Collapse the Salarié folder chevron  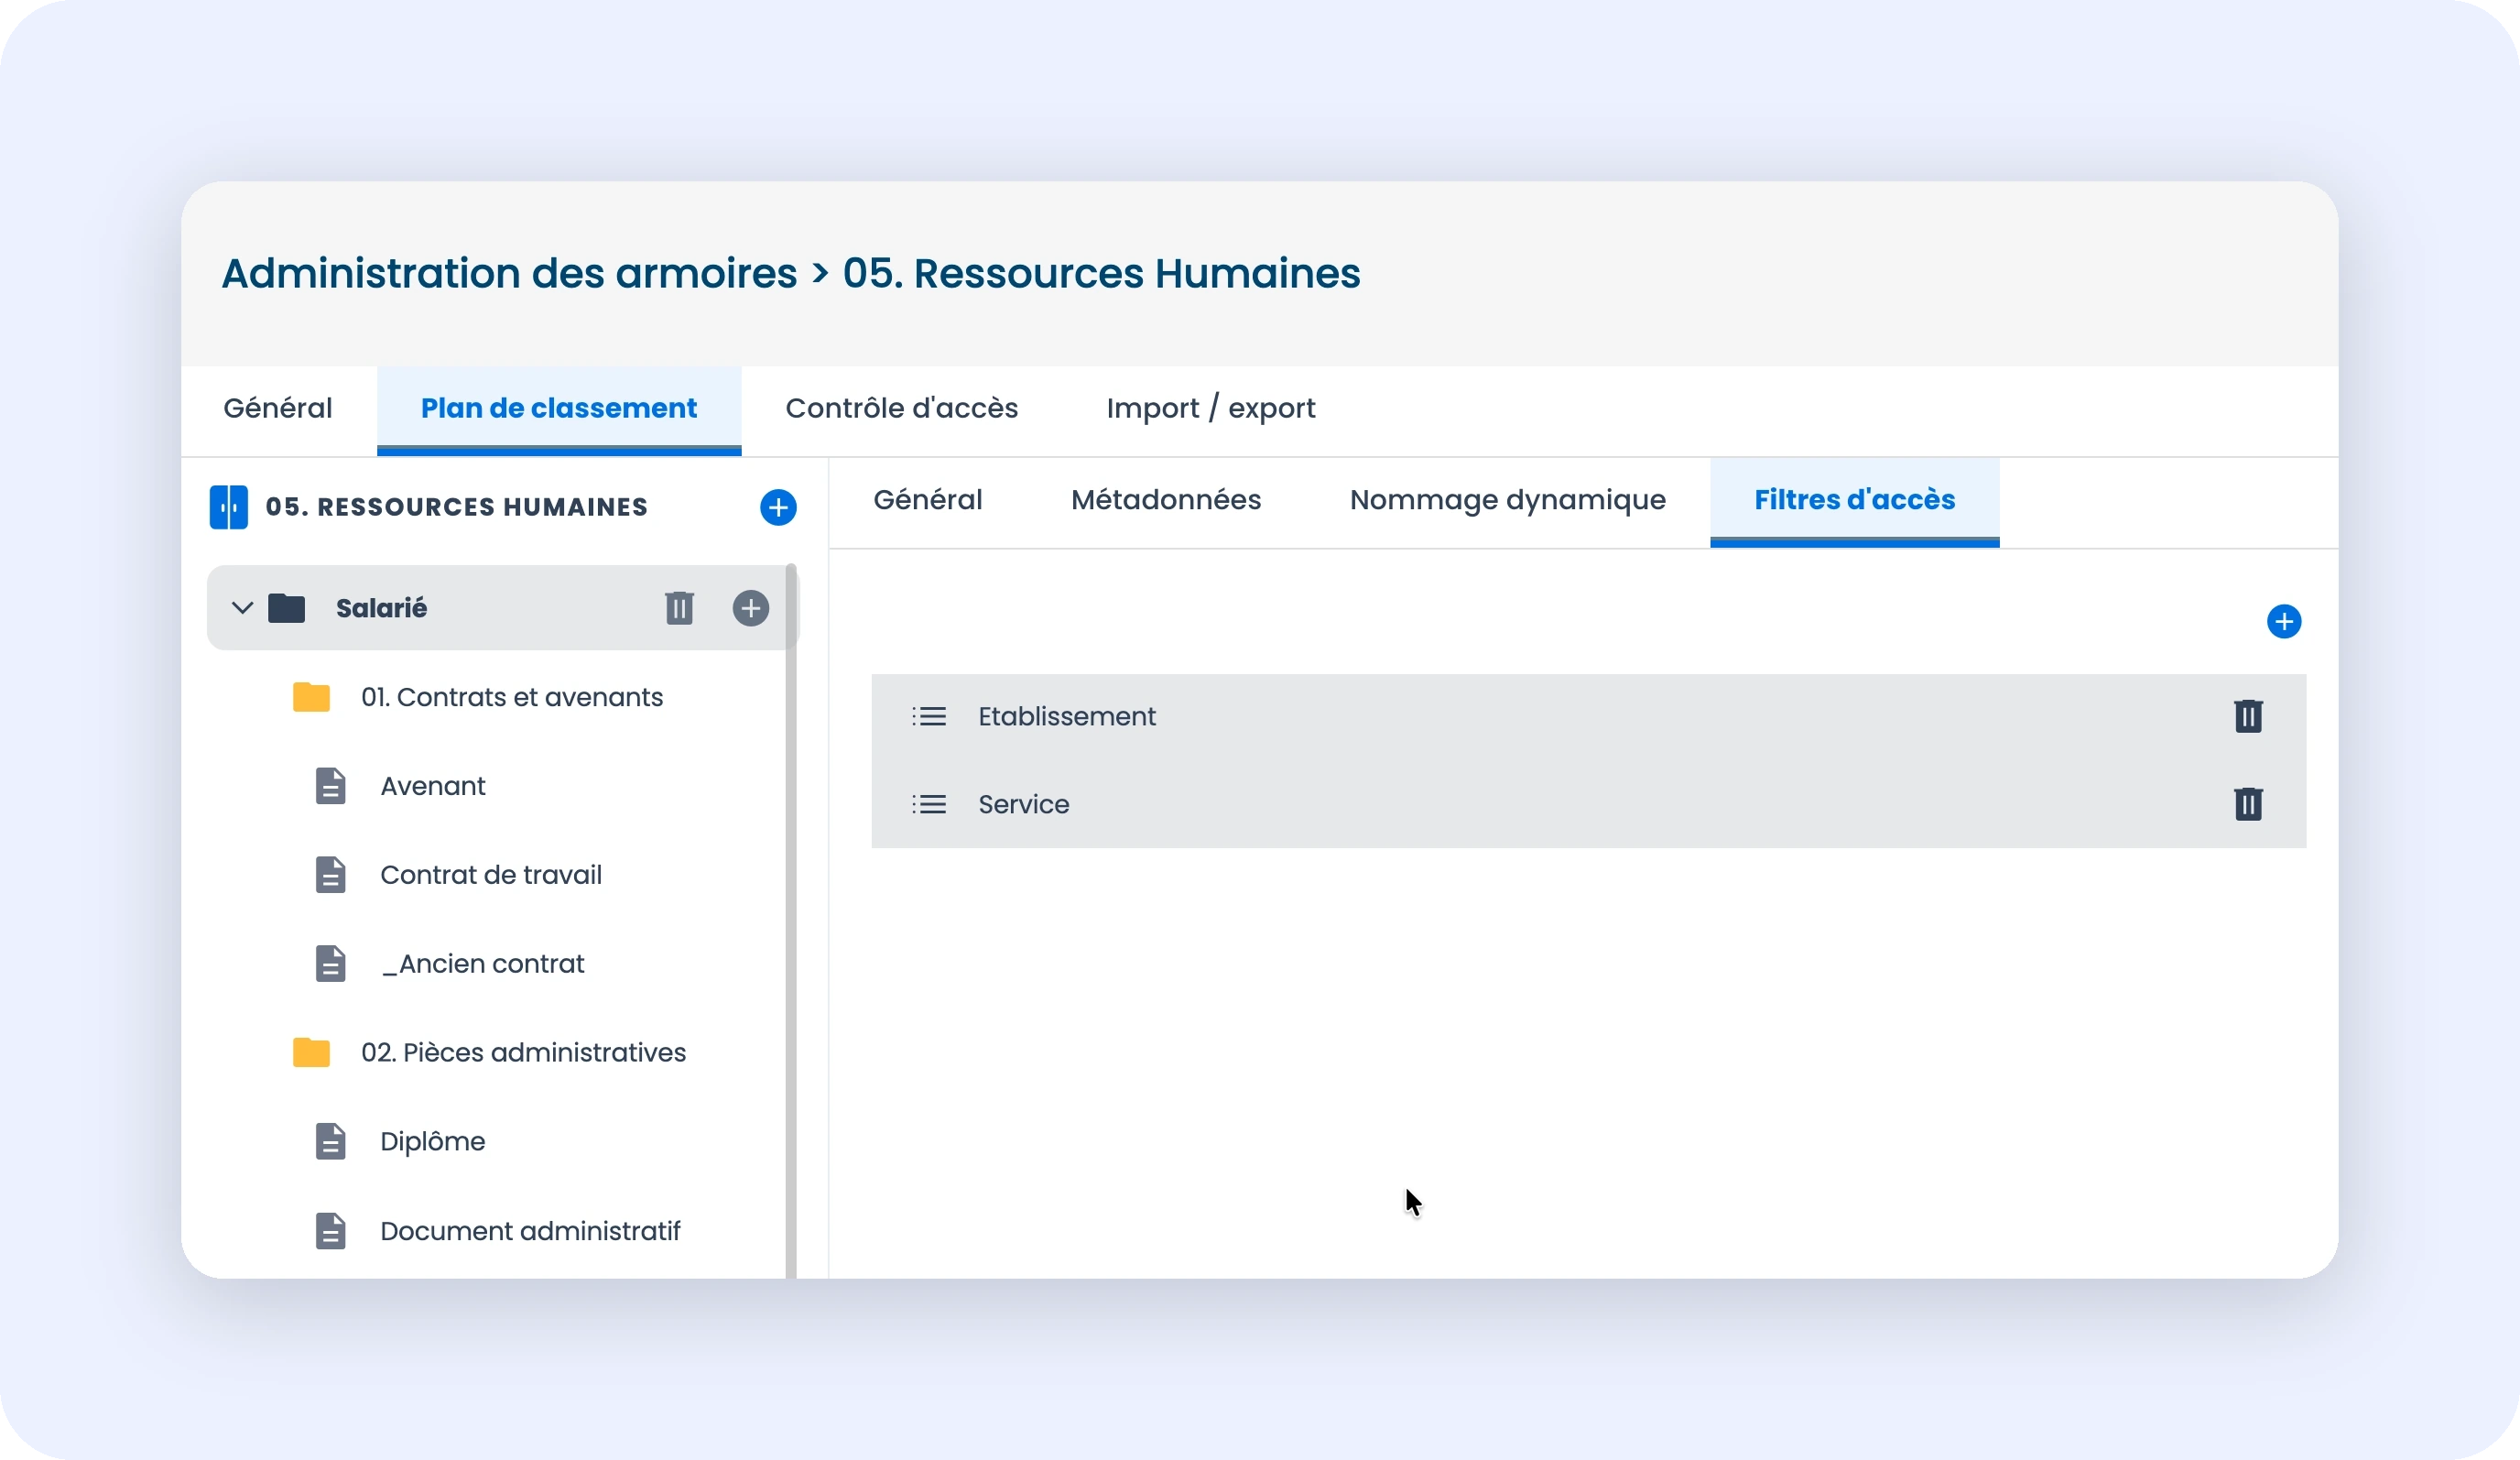[x=242, y=608]
